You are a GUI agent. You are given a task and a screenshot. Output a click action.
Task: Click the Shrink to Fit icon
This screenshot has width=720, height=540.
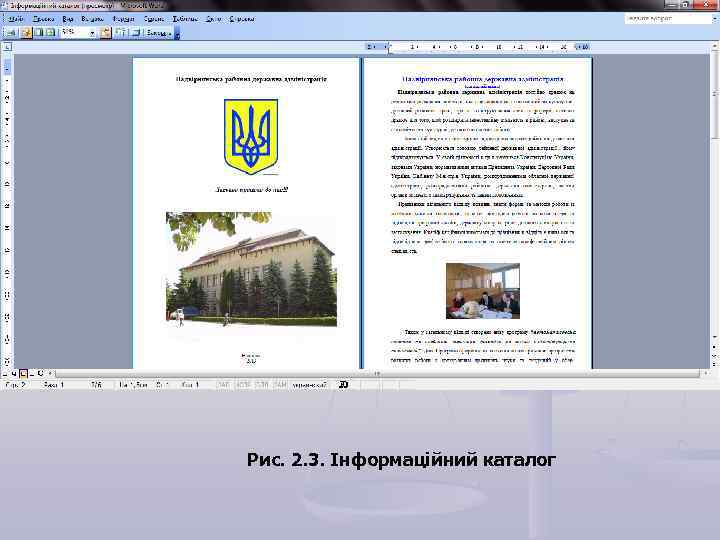(121, 33)
